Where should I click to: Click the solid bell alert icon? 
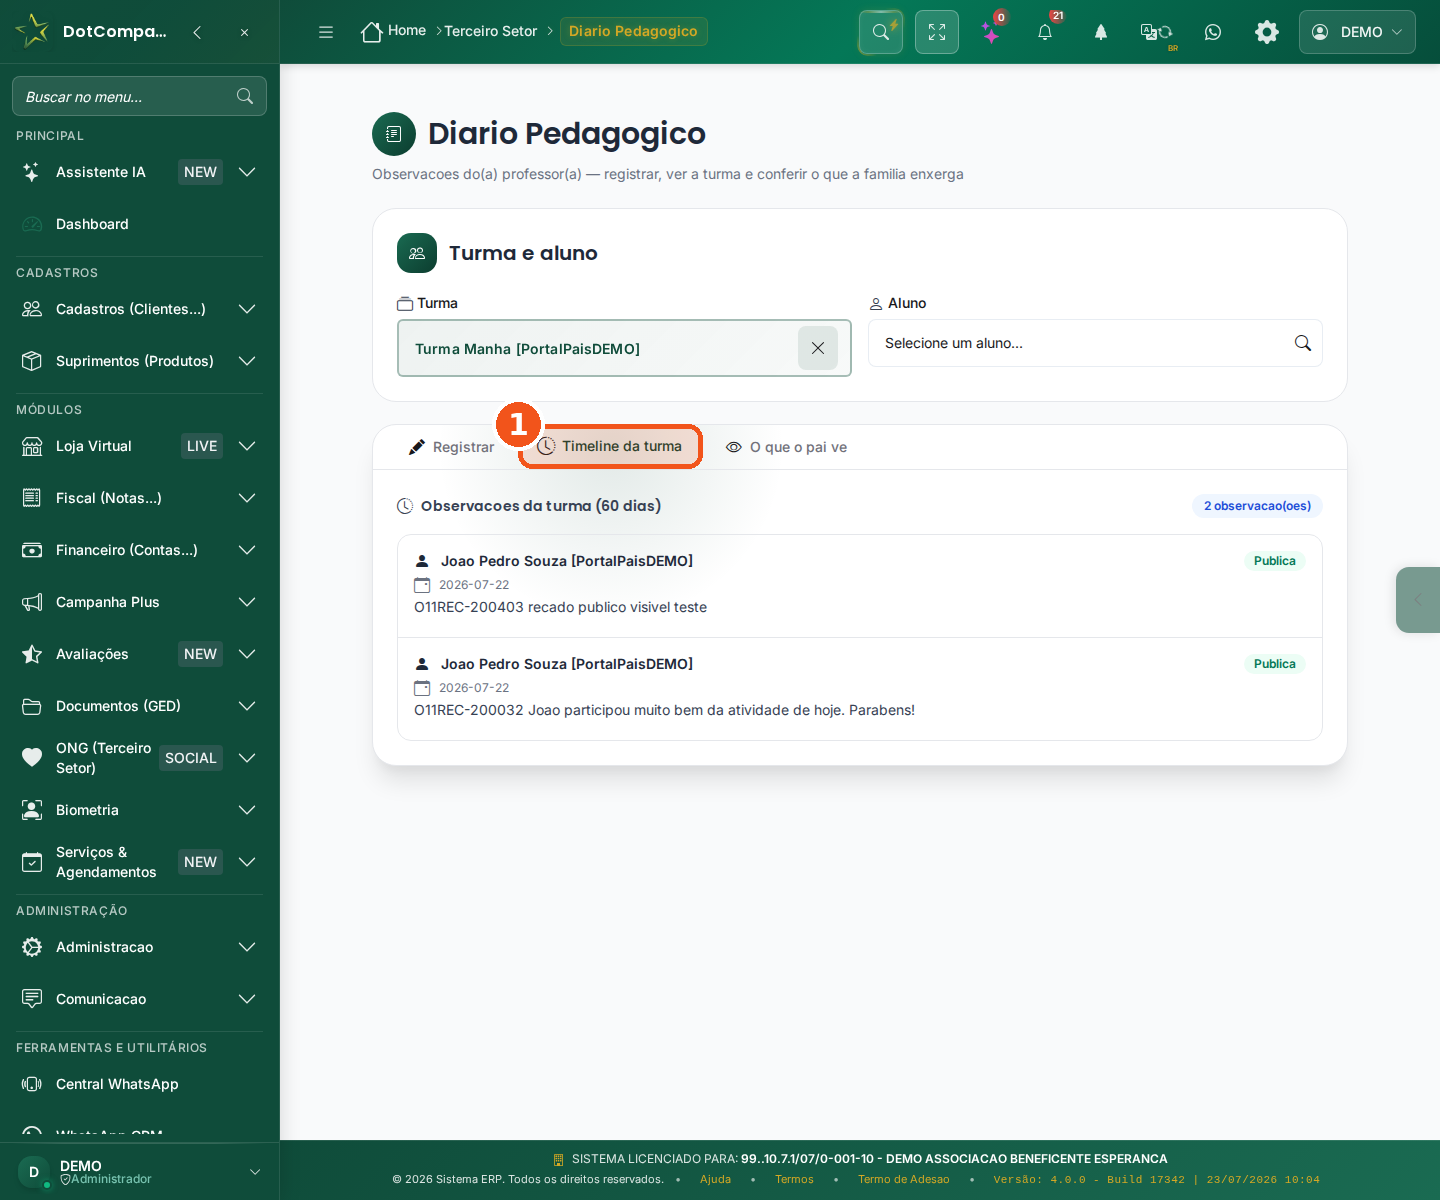(x=1101, y=32)
